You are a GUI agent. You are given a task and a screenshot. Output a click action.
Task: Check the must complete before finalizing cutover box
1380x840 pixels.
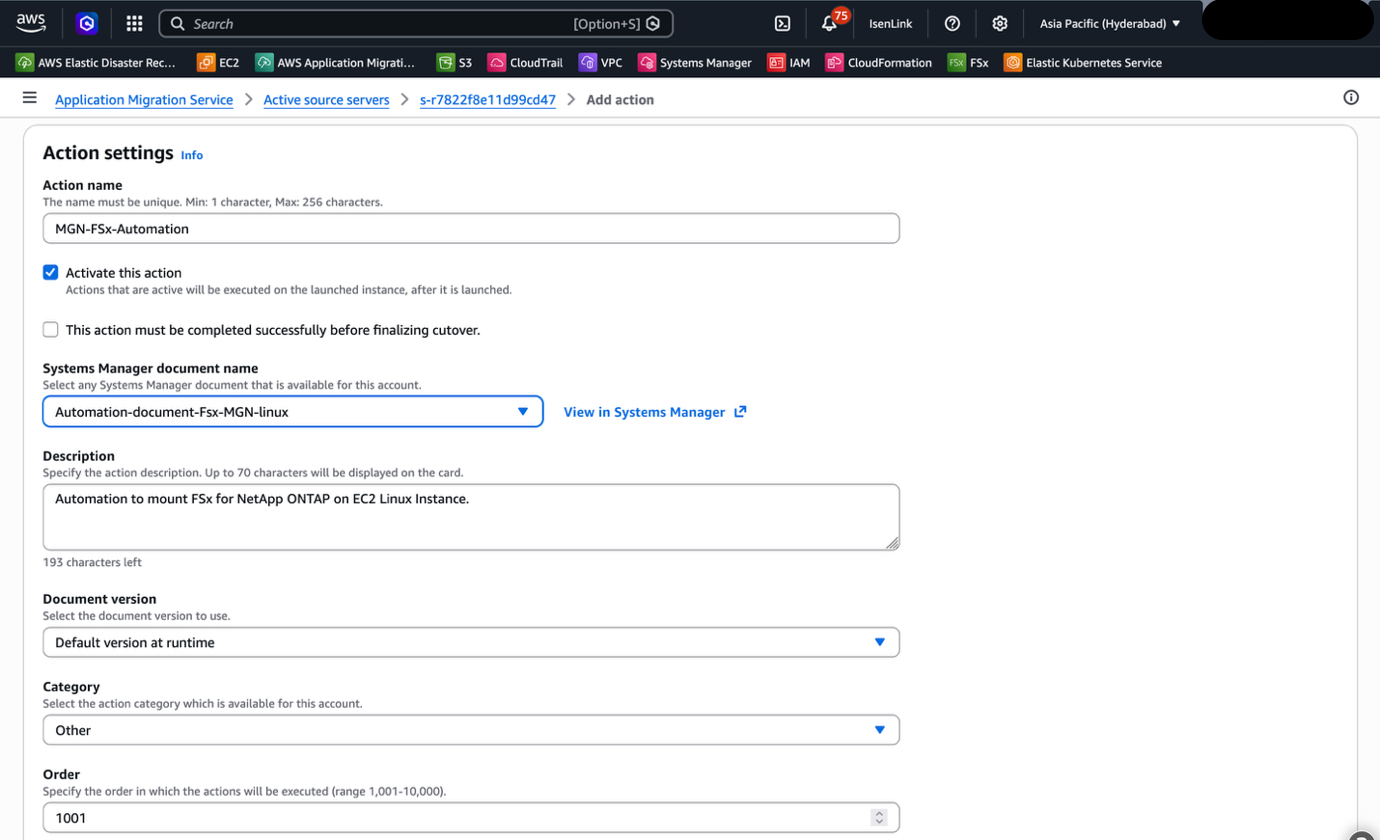(x=51, y=329)
